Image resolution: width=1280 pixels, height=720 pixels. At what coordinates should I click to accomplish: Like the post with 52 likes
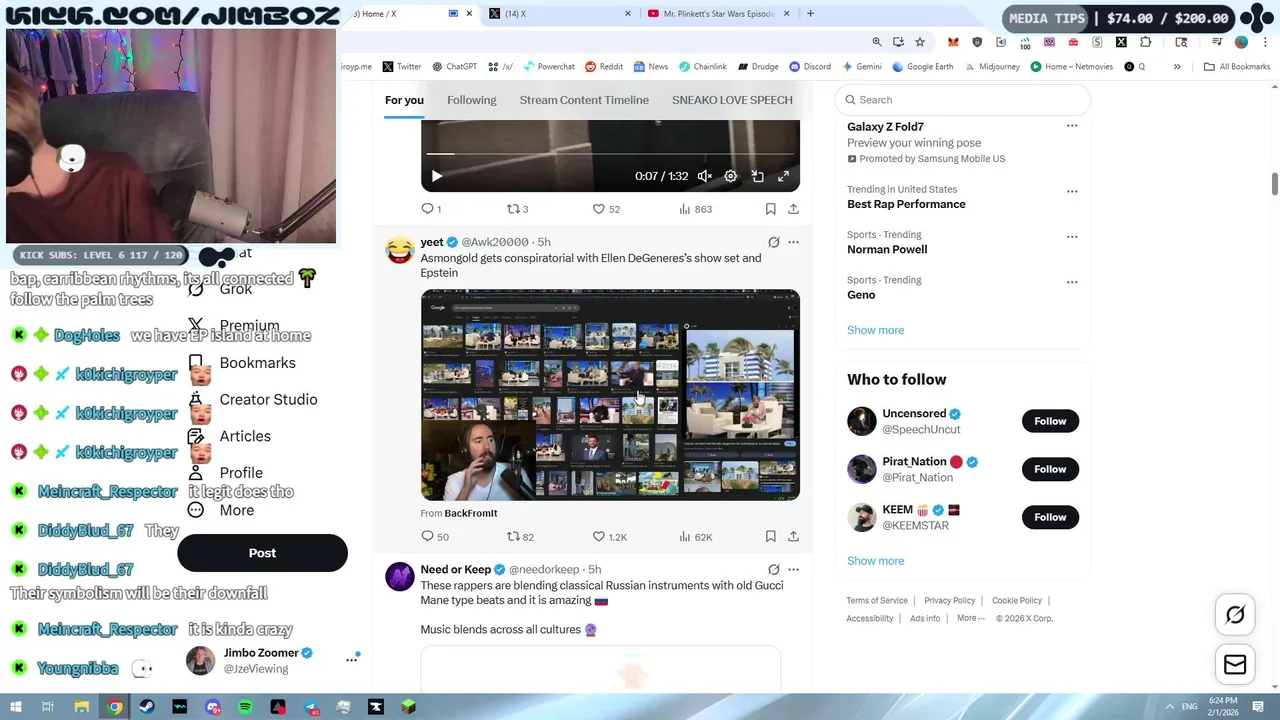click(x=606, y=209)
